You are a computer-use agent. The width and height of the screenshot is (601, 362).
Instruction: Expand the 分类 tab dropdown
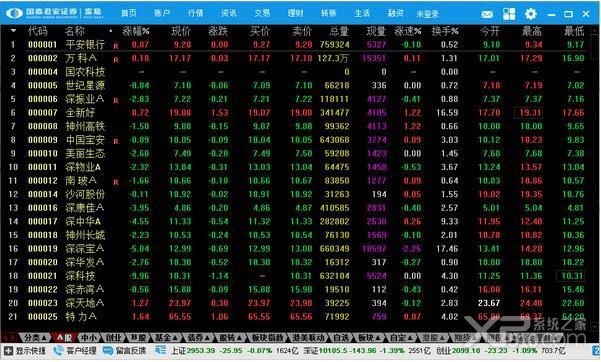click(44, 338)
